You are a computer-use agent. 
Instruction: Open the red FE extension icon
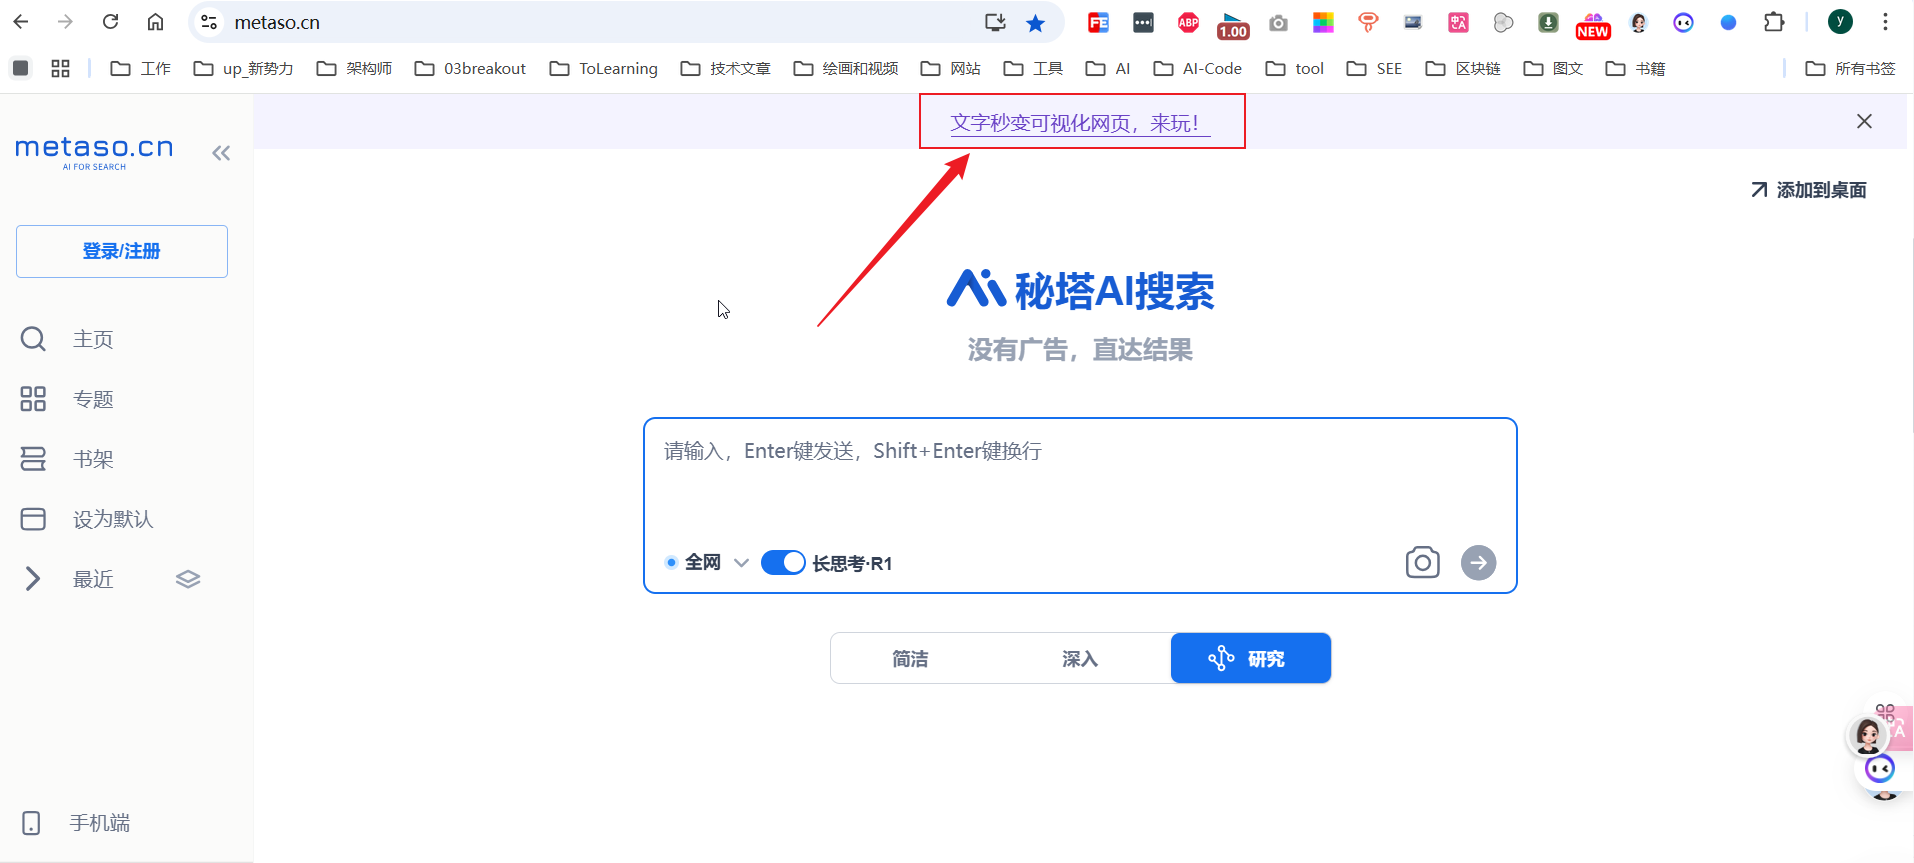point(1098,23)
